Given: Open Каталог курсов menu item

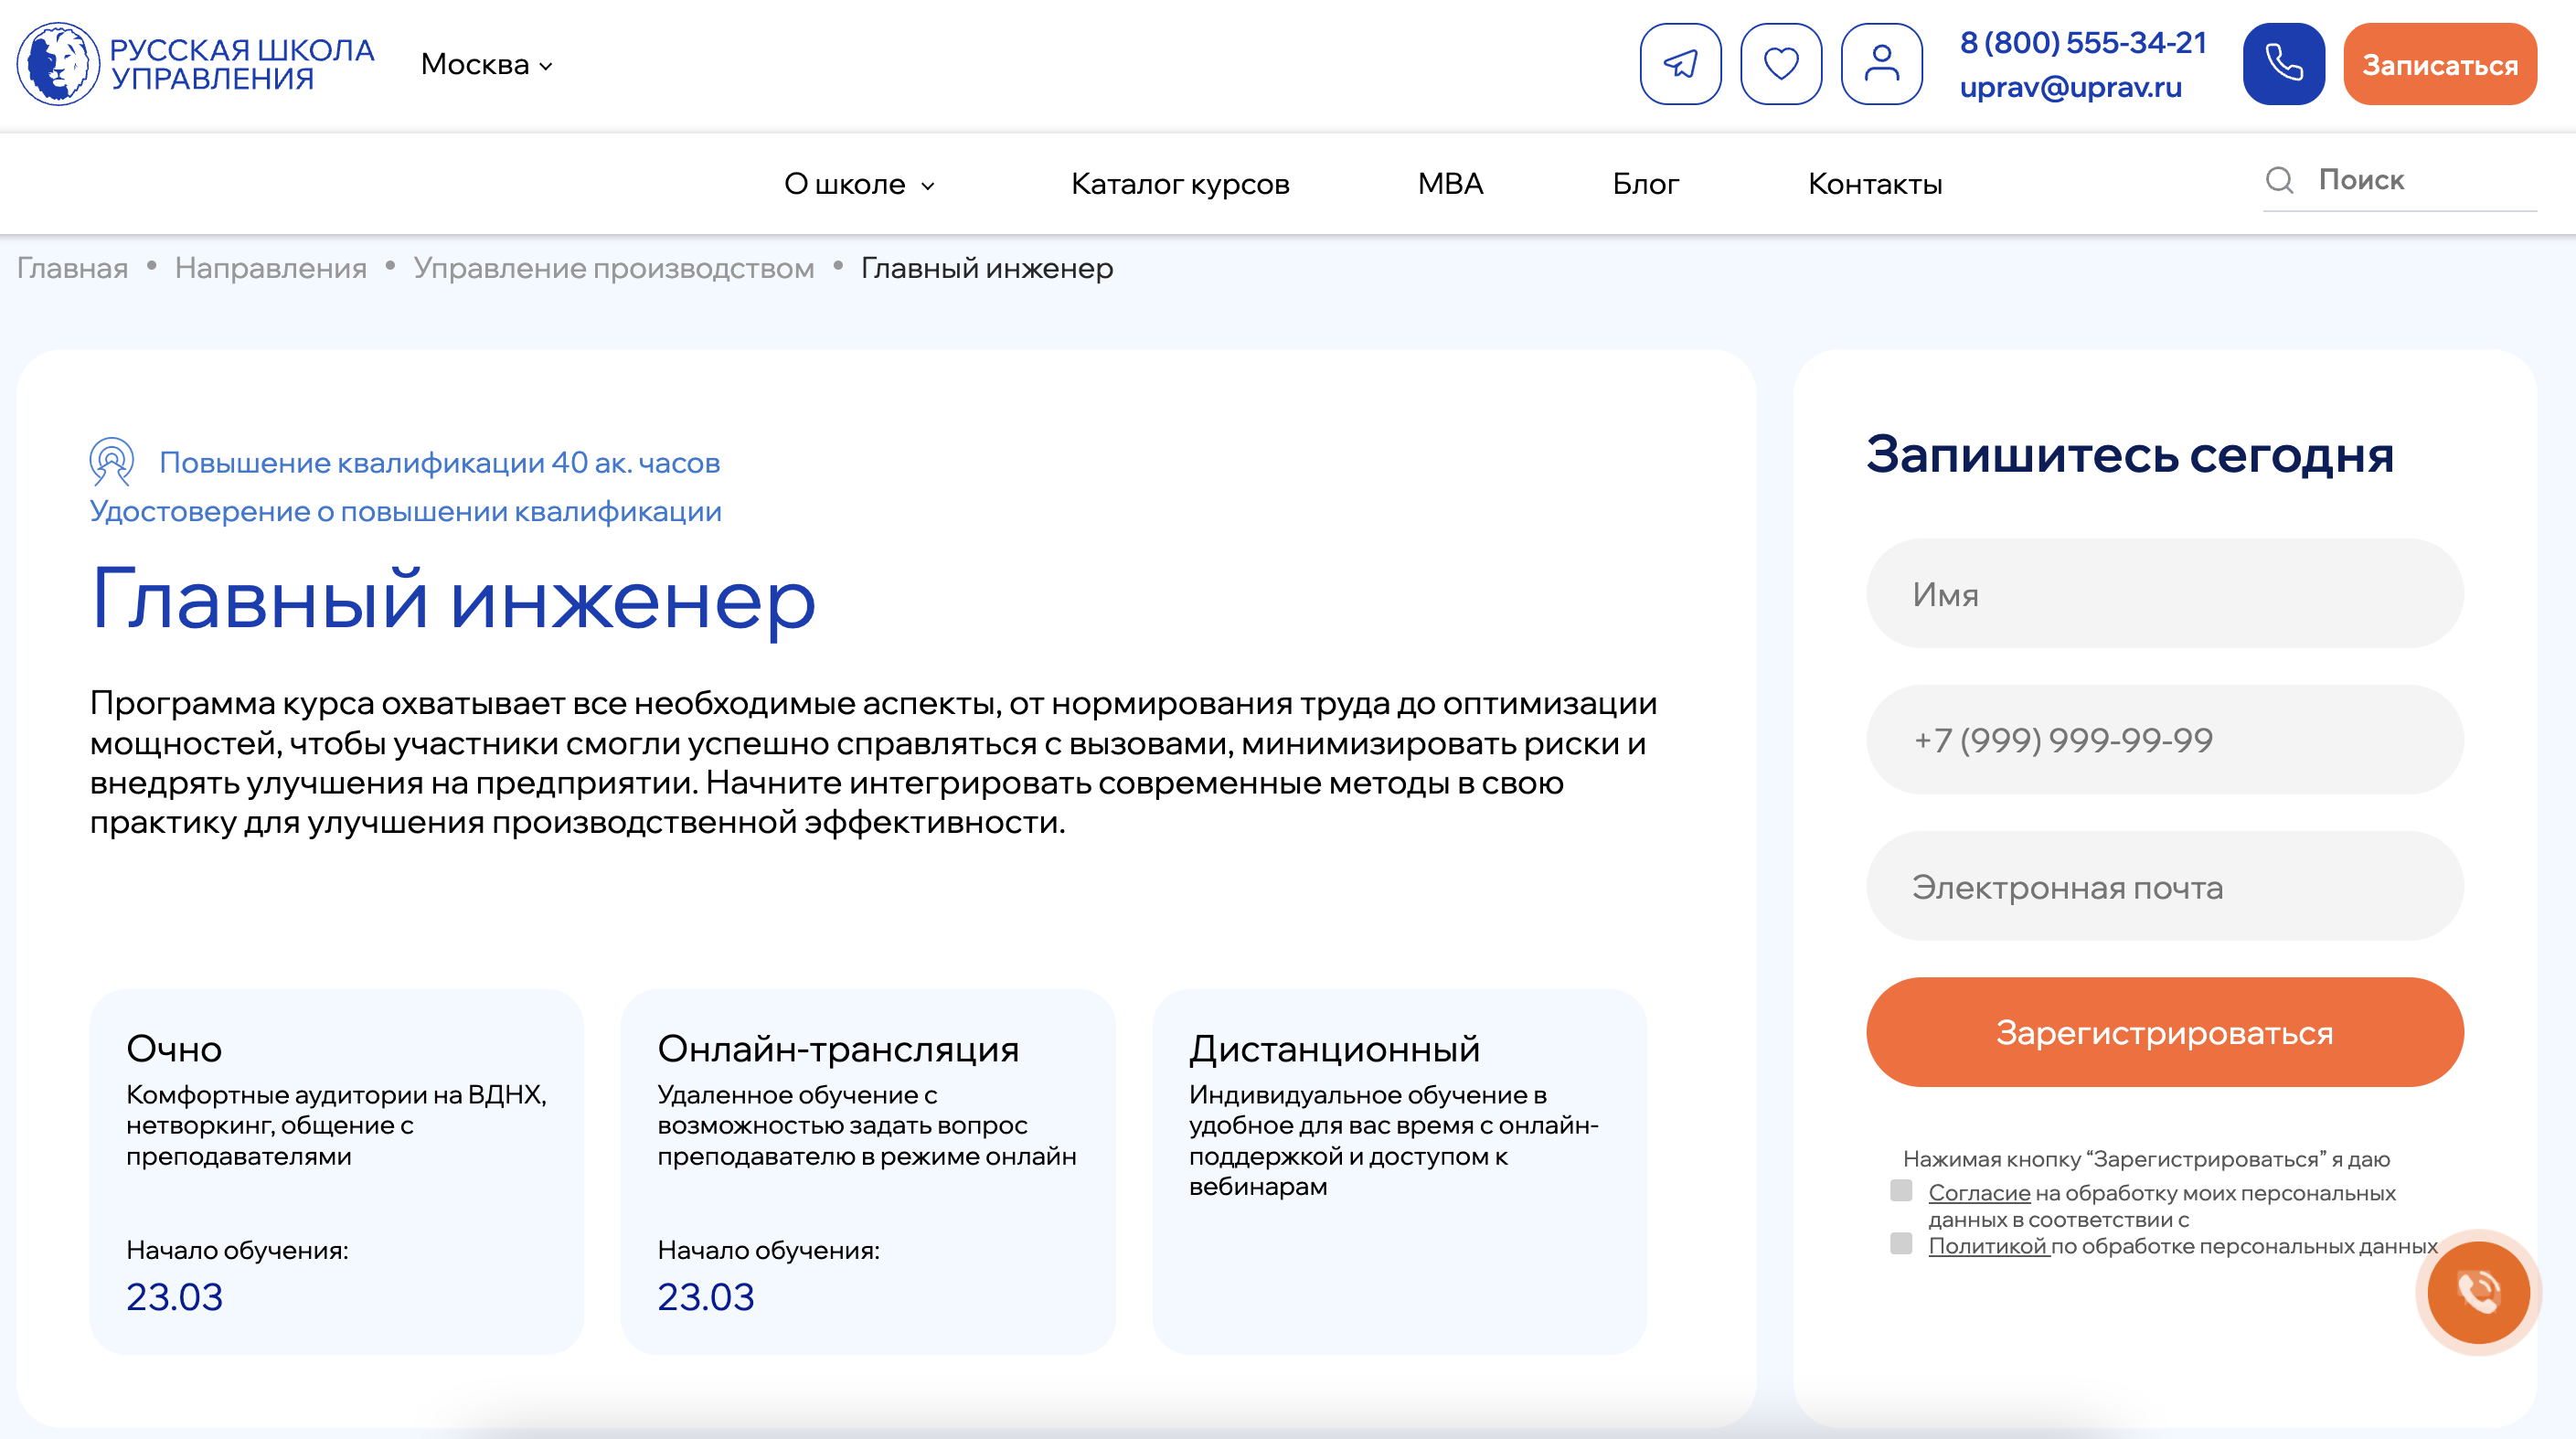Looking at the screenshot, I should click(1180, 184).
